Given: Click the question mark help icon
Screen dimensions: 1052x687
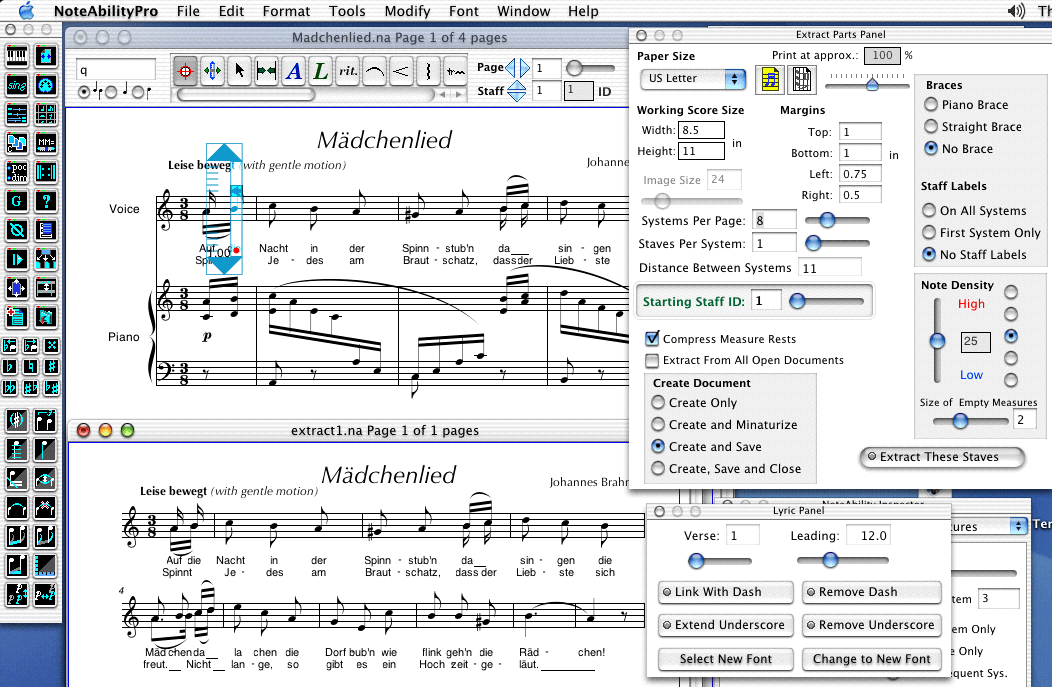Looking at the screenshot, I should (45, 201).
